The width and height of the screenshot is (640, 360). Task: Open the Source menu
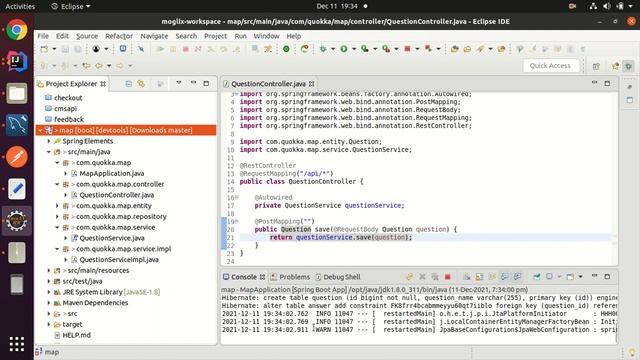pos(87,36)
